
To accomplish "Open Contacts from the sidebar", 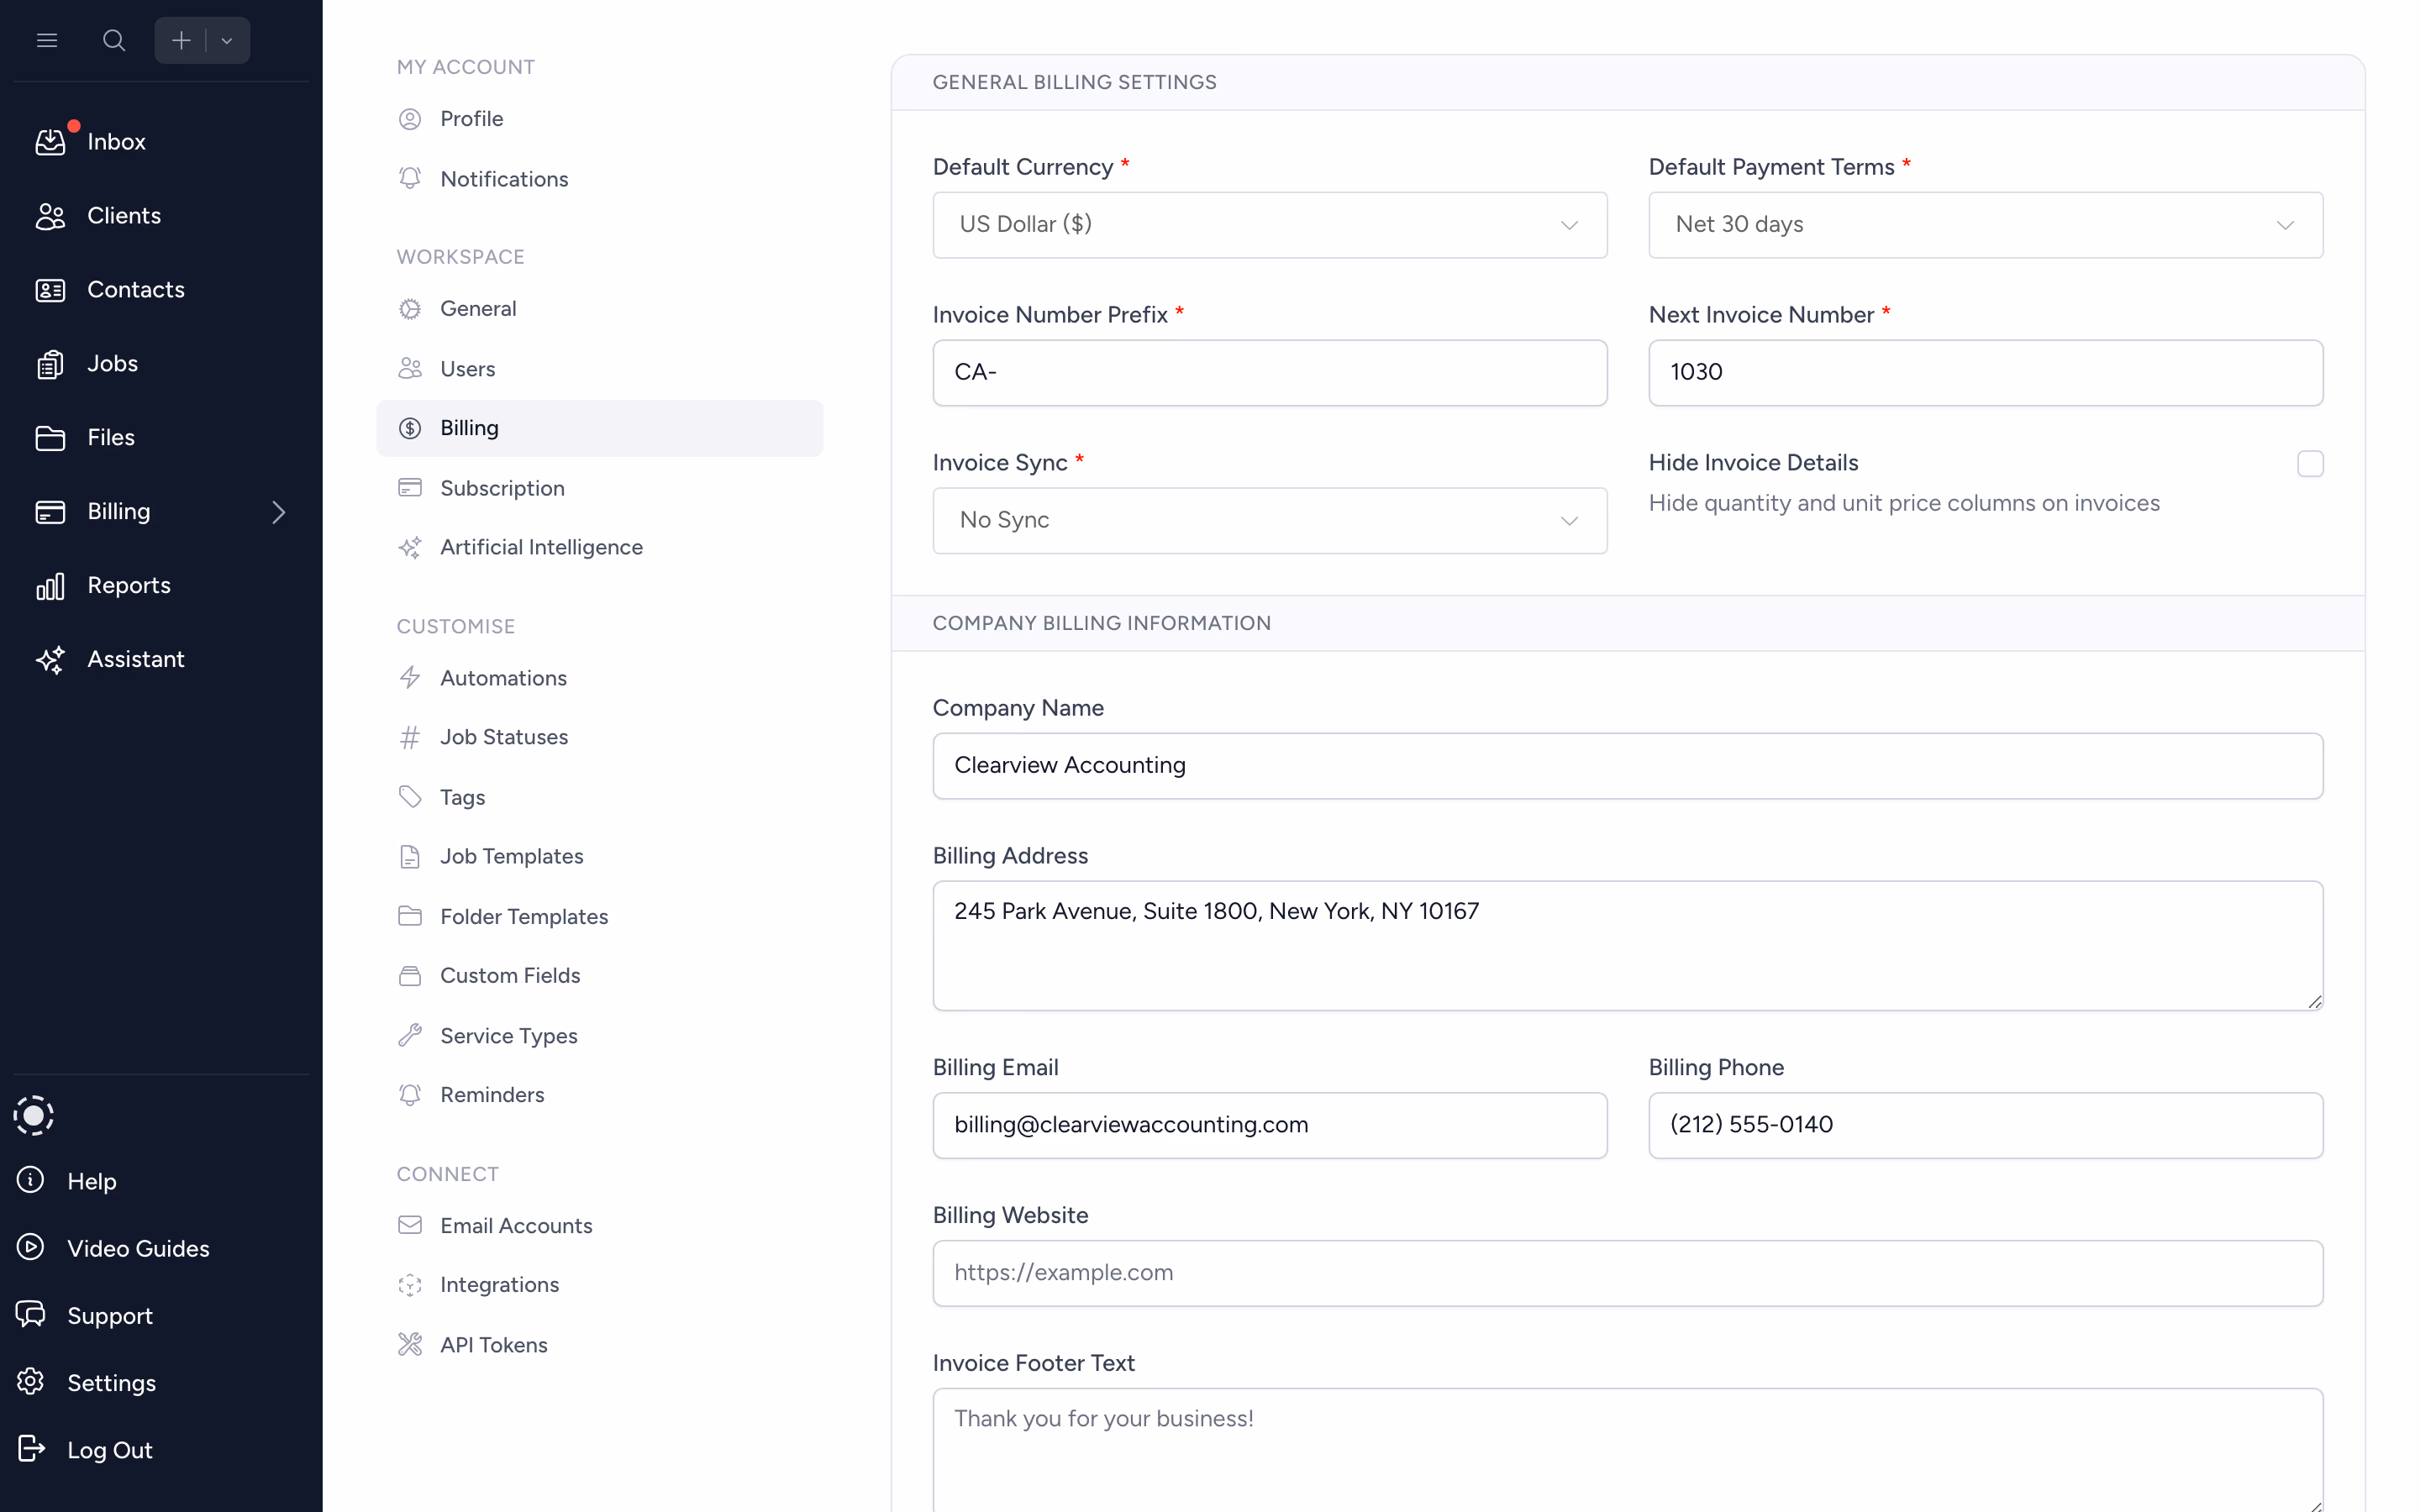I will (x=137, y=289).
